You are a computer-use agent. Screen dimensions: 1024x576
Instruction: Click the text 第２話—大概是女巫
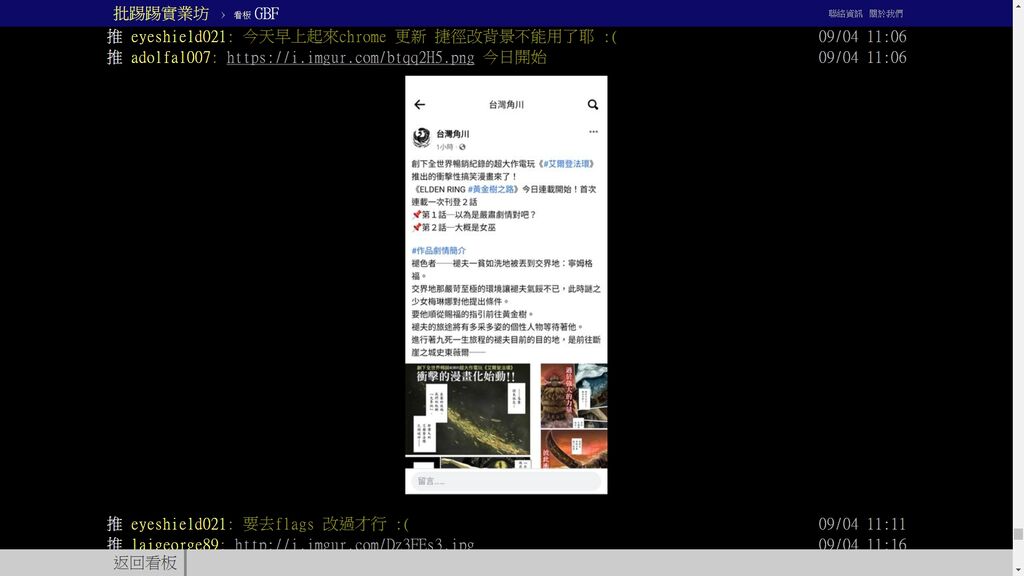click(458, 227)
